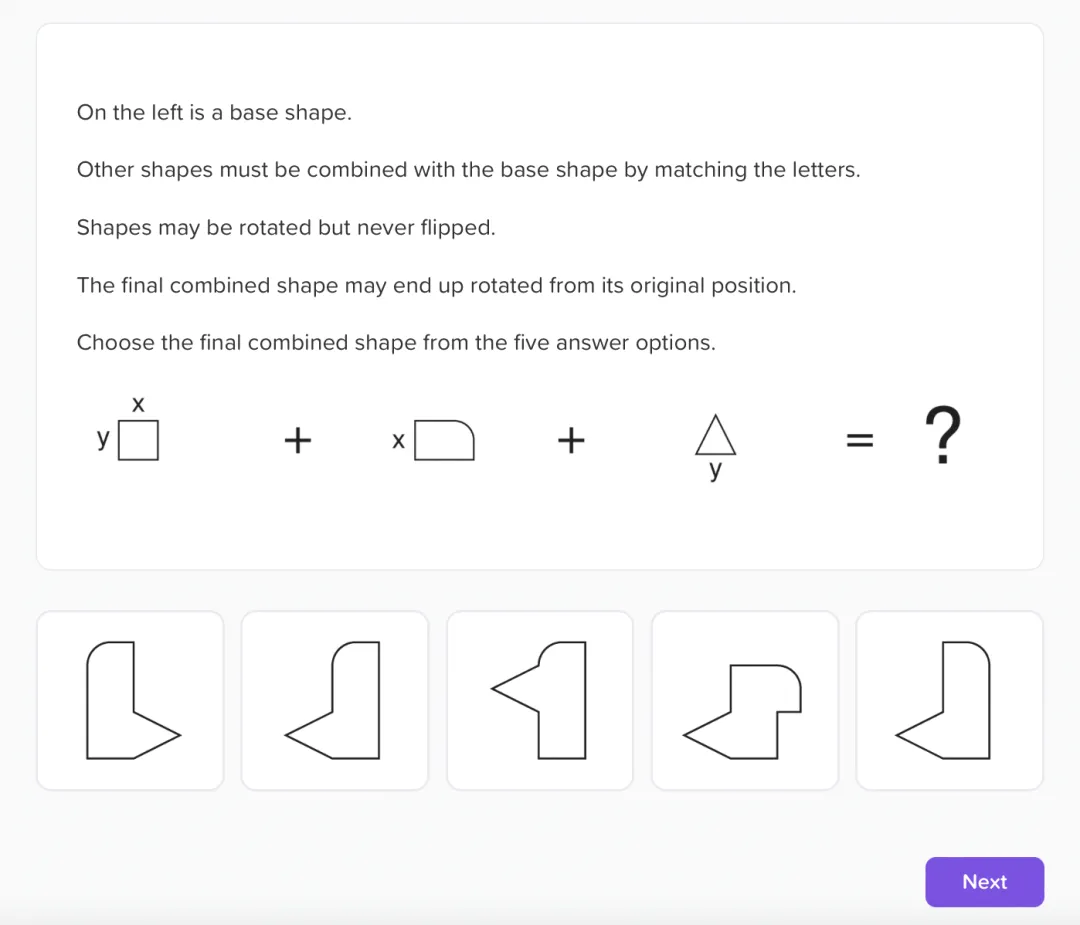Click the plus sign before the triangle
This screenshot has height=925, width=1080.
click(570, 440)
